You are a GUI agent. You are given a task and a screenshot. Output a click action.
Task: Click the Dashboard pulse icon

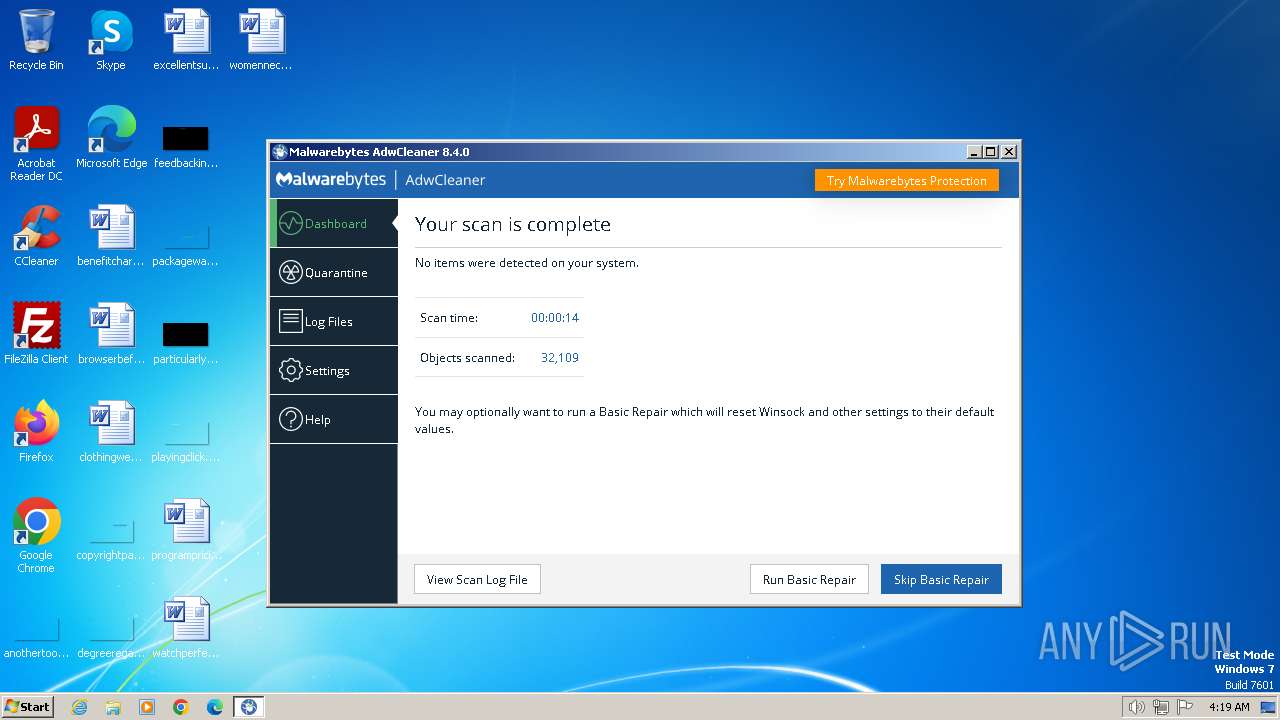tap(290, 223)
